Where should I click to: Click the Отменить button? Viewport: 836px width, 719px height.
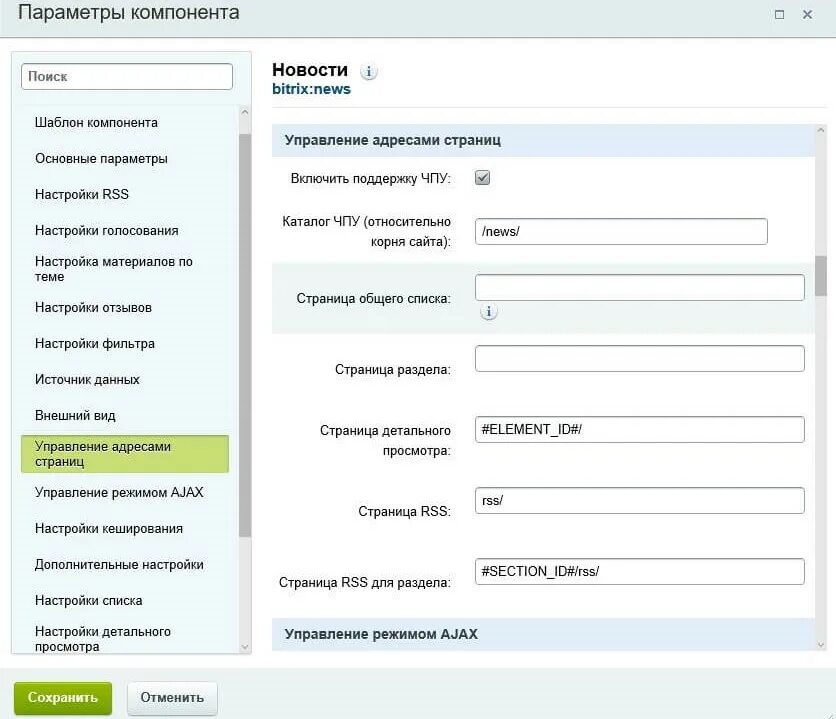[x=172, y=698]
